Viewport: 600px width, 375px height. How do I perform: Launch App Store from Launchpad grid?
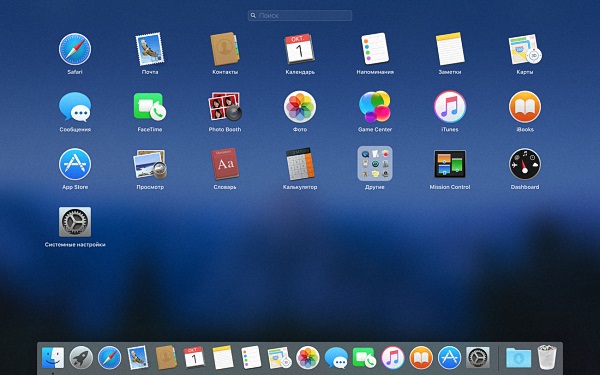pyautogui.click(x=75, y=164)
